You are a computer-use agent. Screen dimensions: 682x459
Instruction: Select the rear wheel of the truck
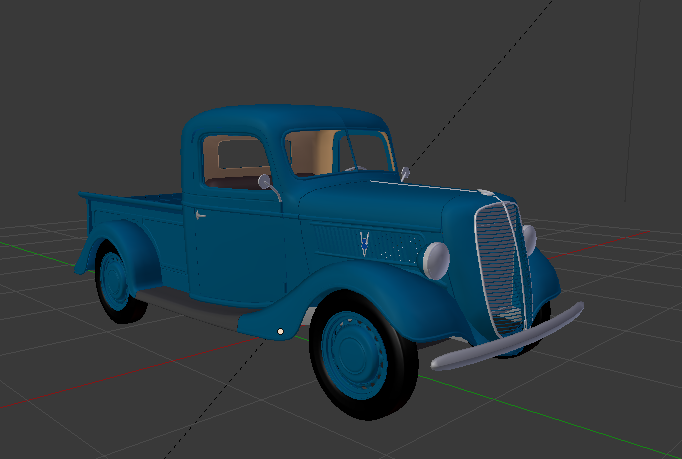pos(117,283)
